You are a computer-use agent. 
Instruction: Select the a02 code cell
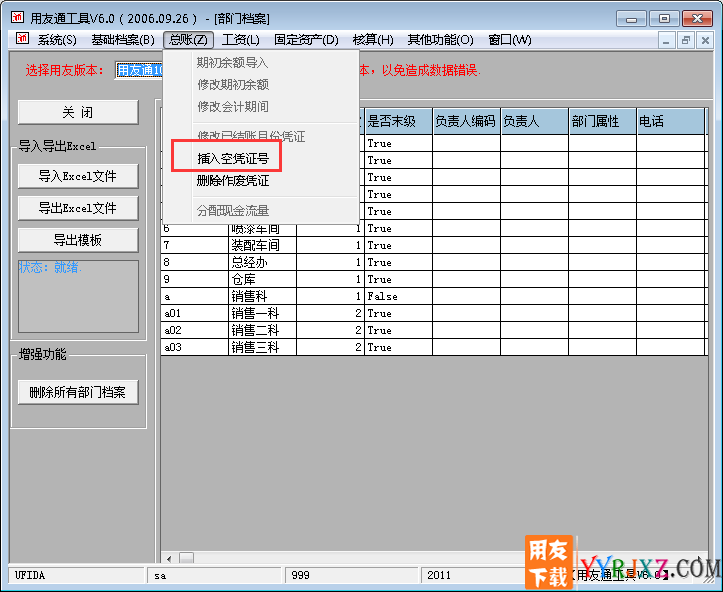(194, 331)
